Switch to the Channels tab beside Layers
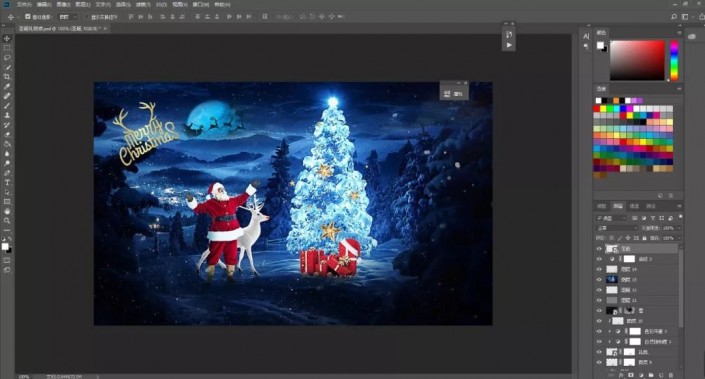 634,206
